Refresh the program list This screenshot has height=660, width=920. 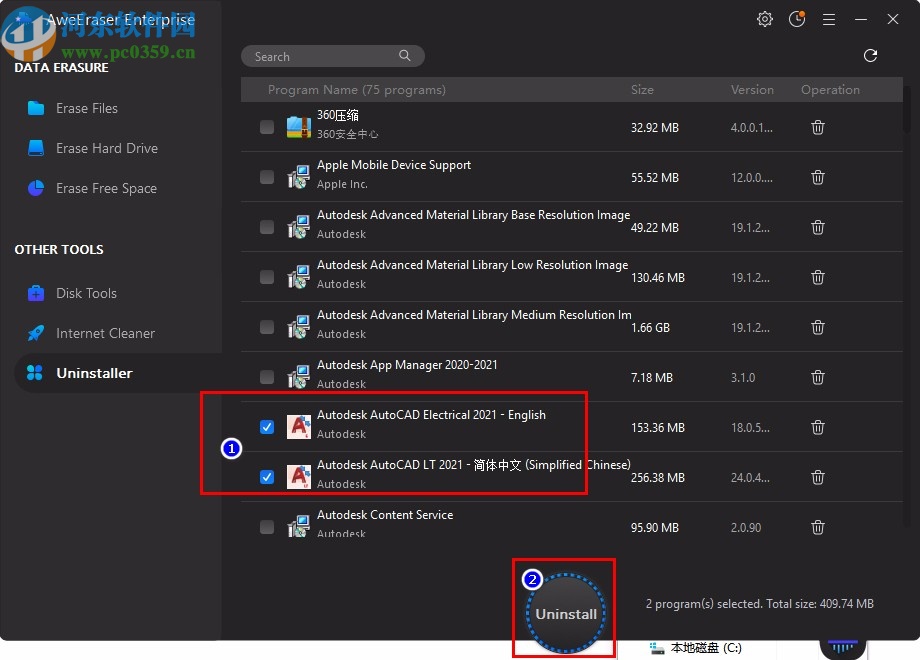pos(870,56)
